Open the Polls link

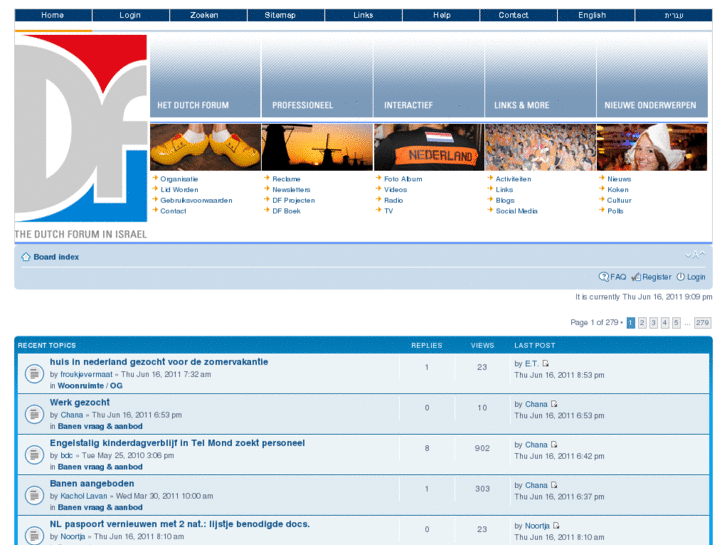pos(615,211)
